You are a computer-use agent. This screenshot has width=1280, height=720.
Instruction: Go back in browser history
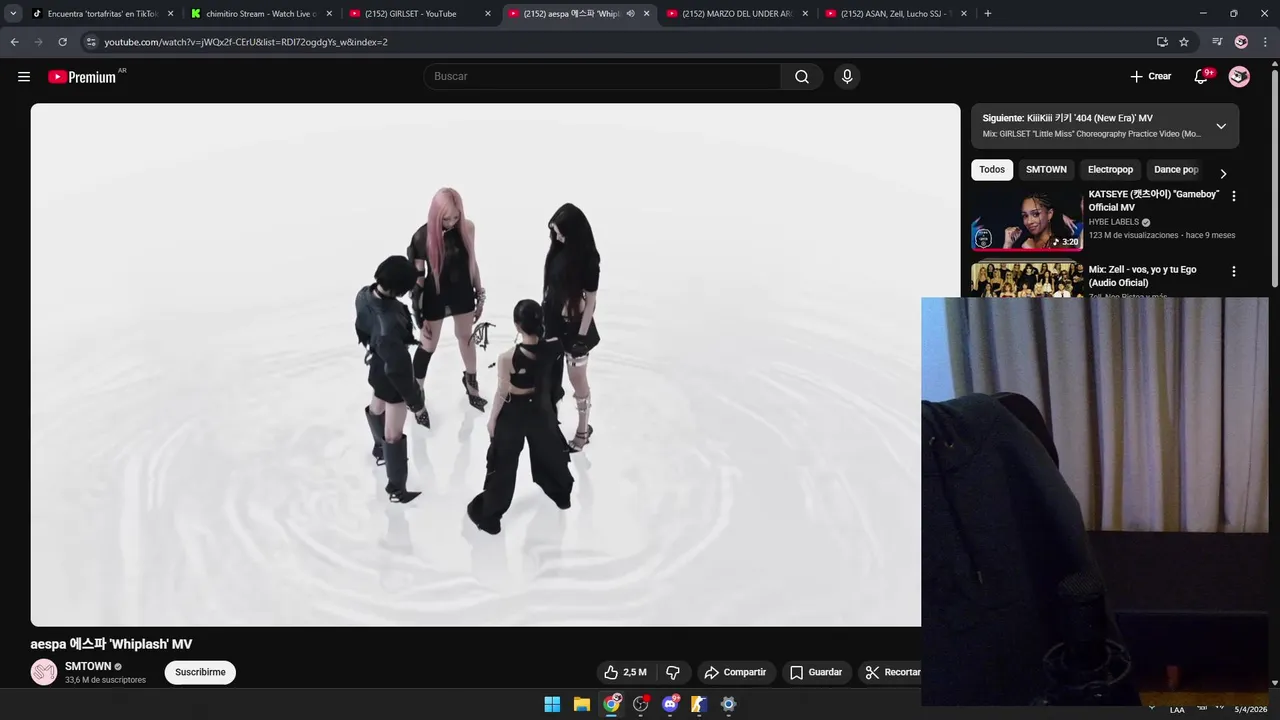(14, 42)
